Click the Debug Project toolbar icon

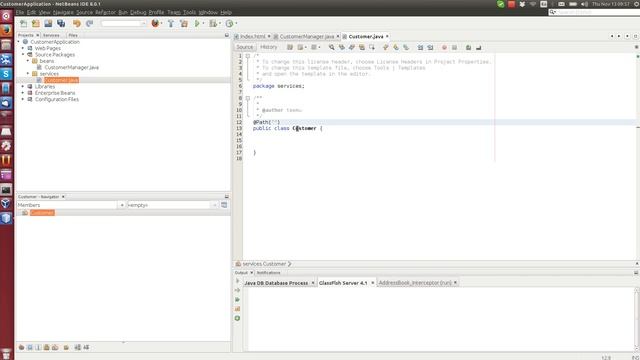click(213, 24)
